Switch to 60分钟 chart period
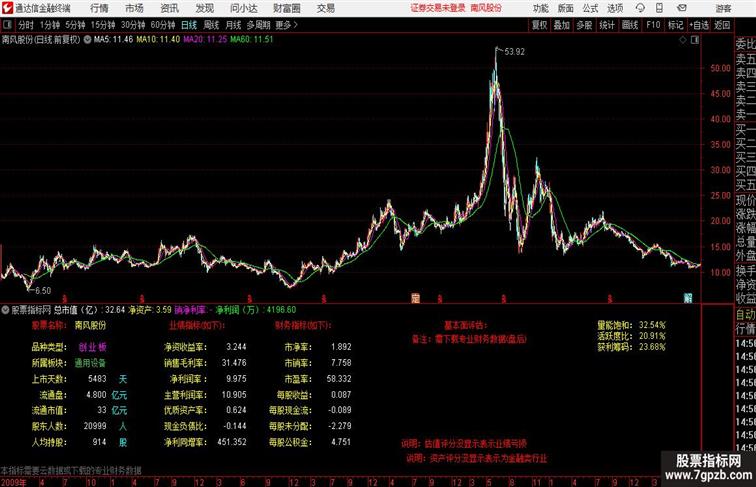Viewport: 756px width, 487px height. click(162, 25)
